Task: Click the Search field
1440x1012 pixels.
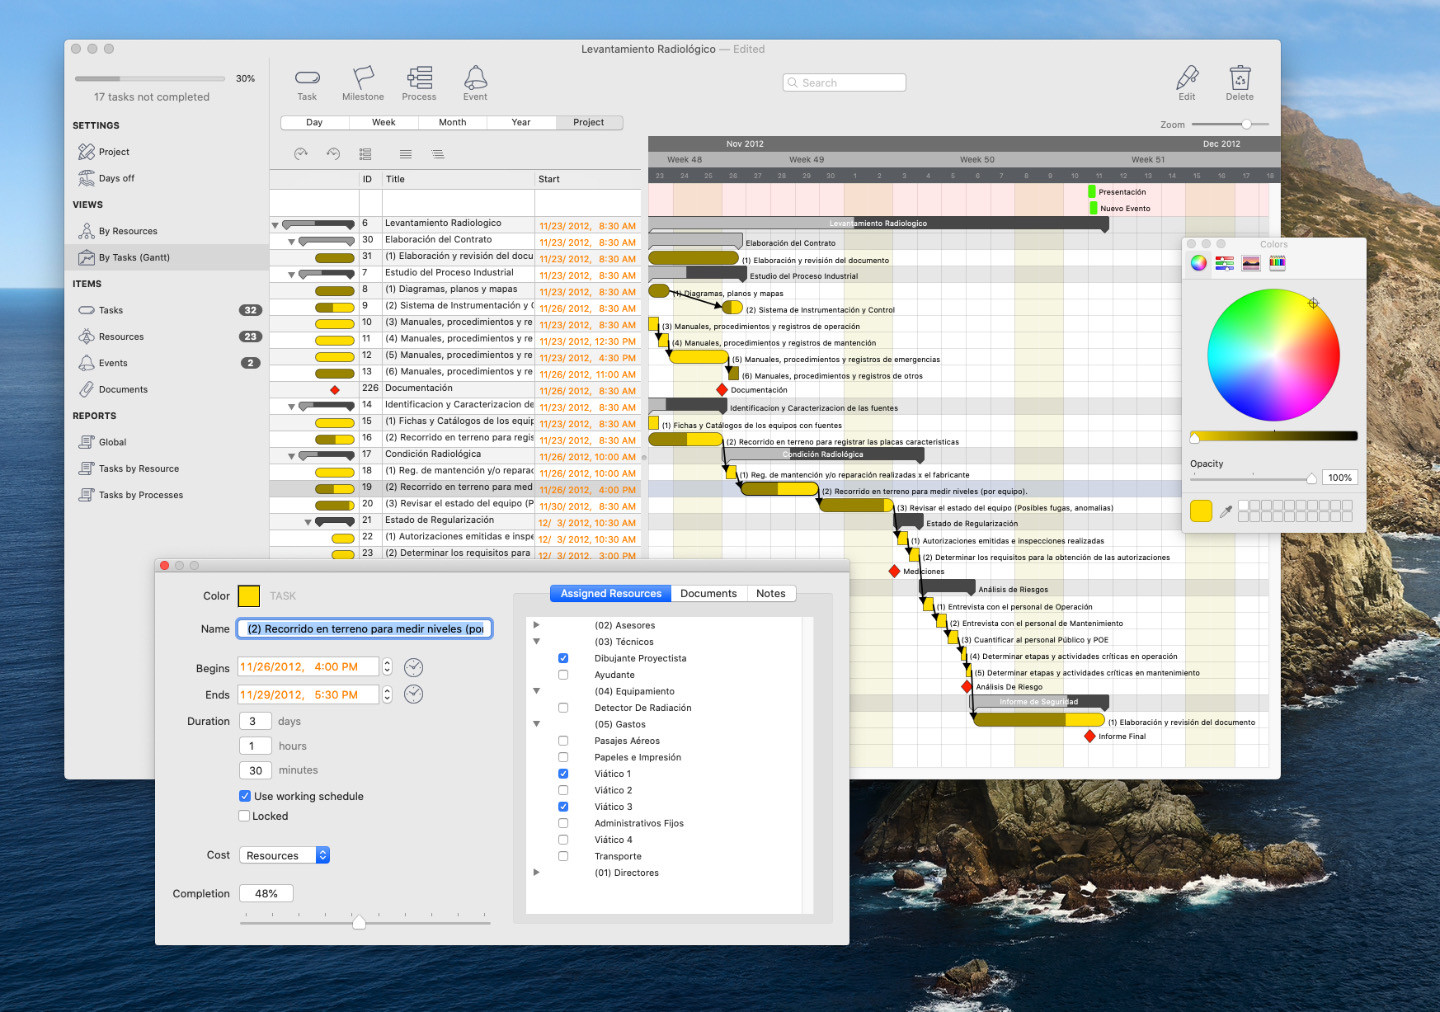Action: click(845, 83)
